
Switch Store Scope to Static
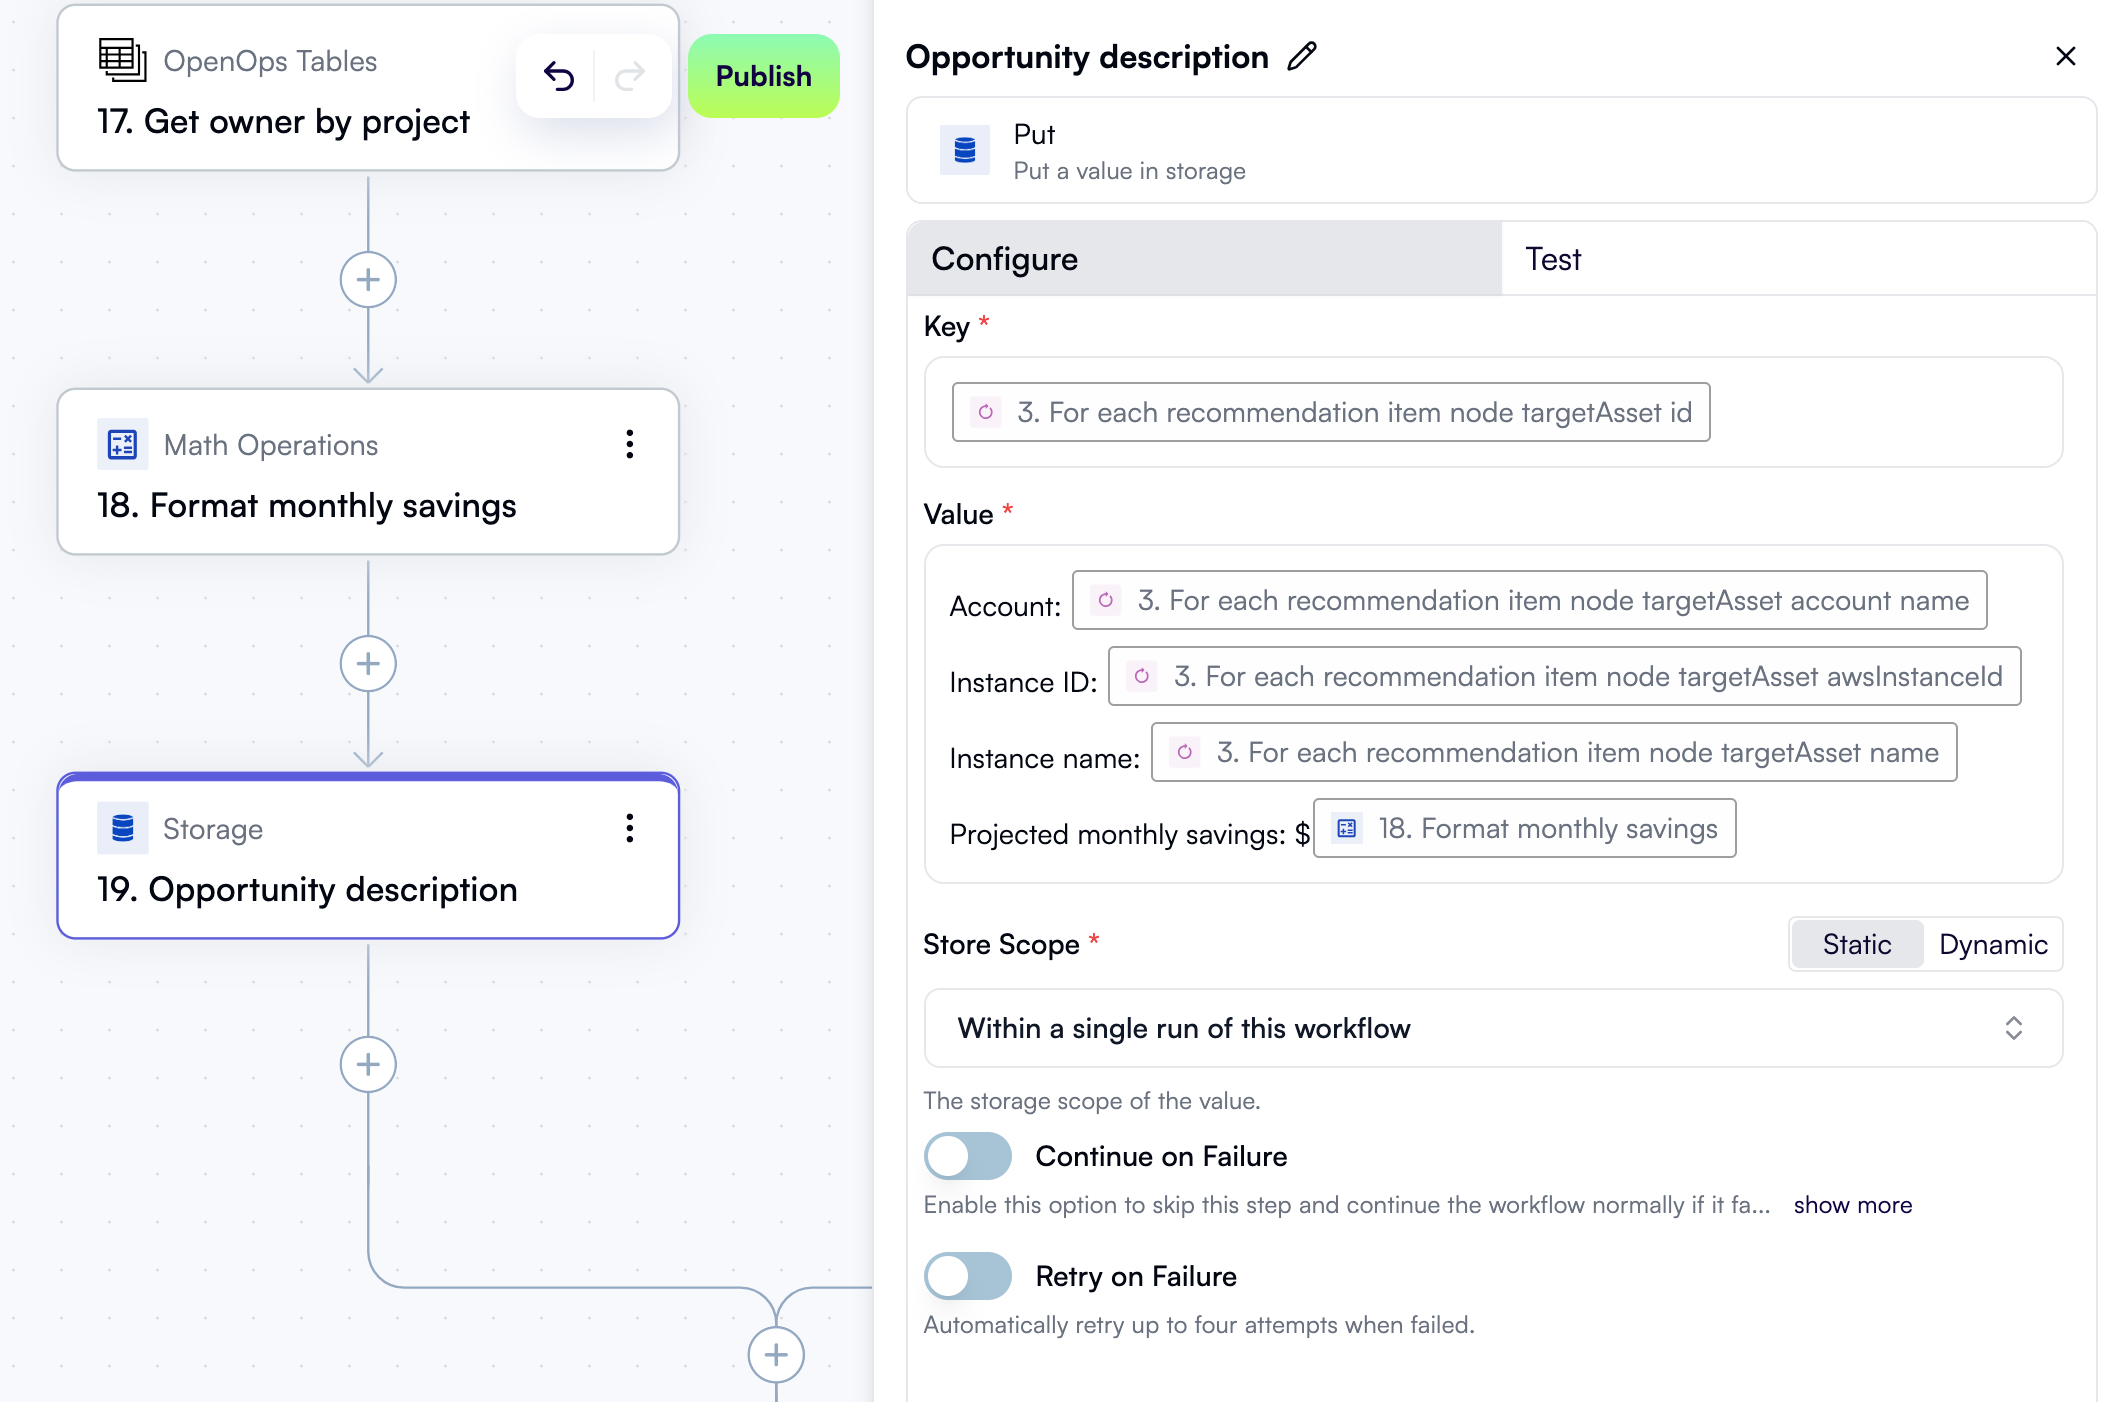pos(1856,944)
